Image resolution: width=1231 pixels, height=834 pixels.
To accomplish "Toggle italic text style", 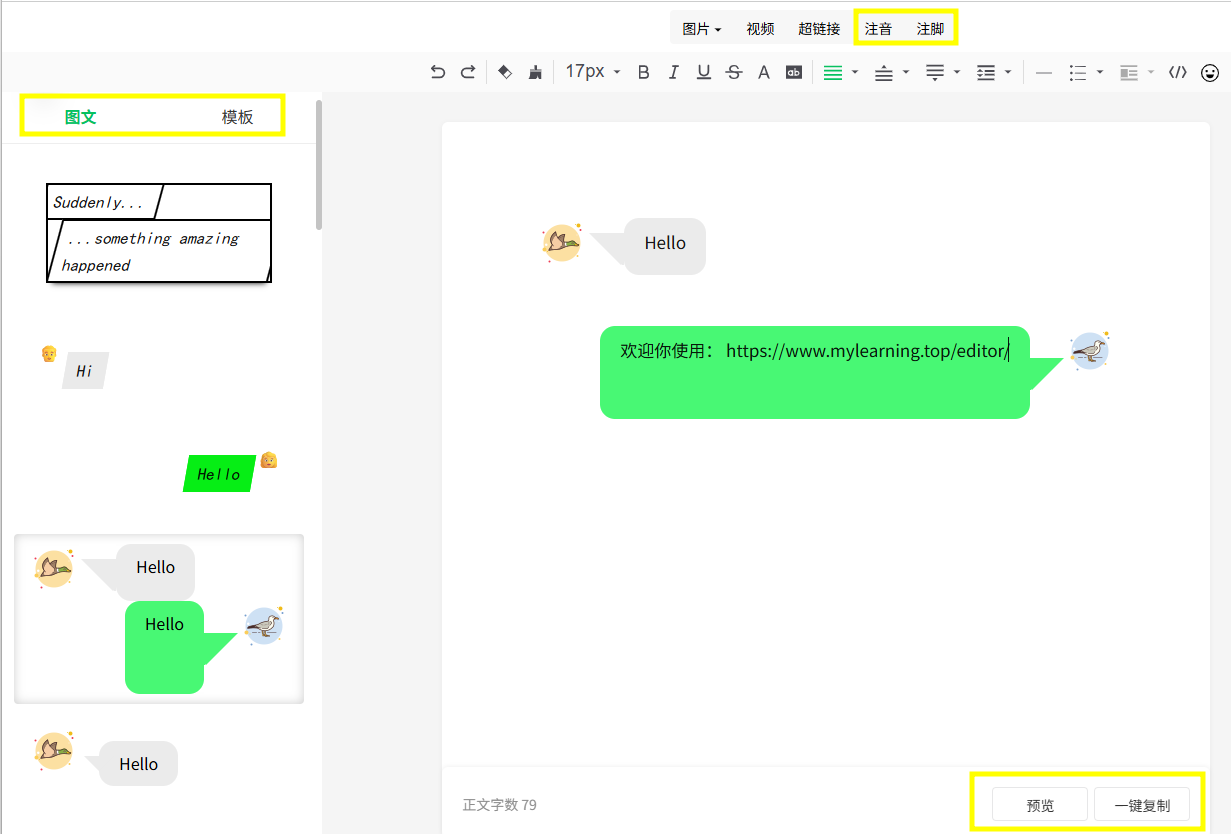I will 673,72.
